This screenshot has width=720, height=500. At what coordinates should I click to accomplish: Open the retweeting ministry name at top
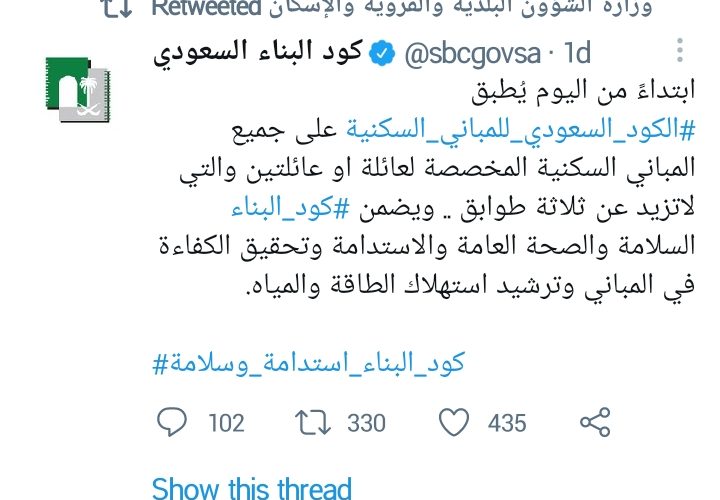click(x=460, y=8)
